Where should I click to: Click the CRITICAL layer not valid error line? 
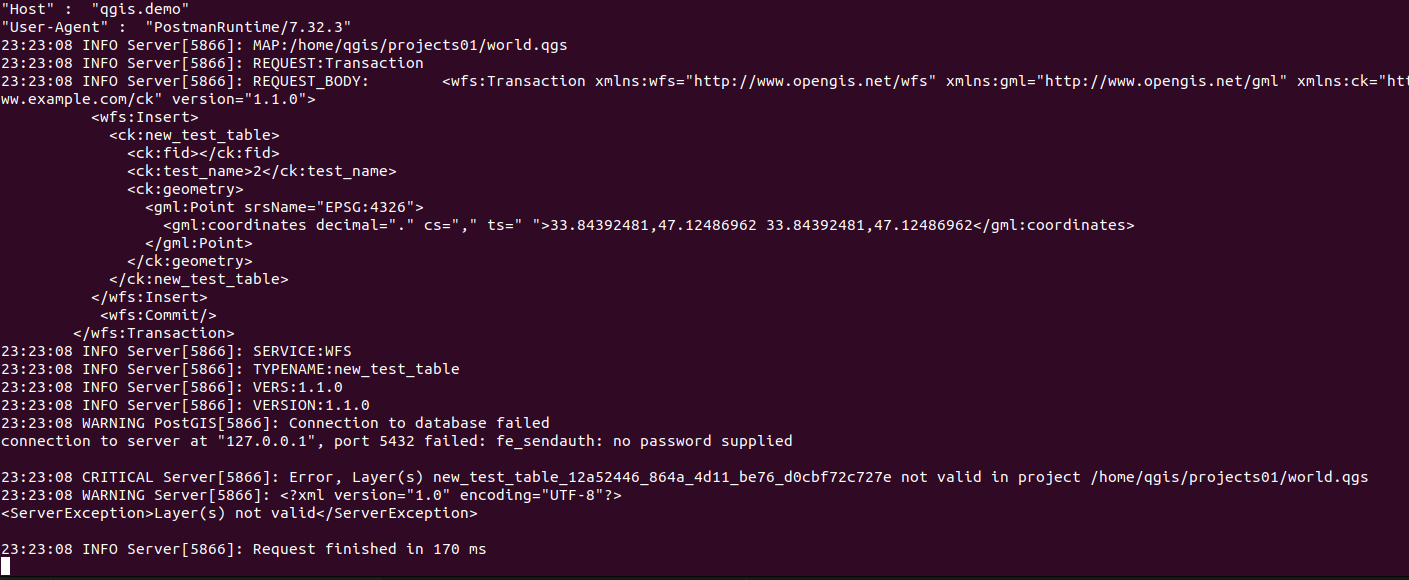point(684,477)
